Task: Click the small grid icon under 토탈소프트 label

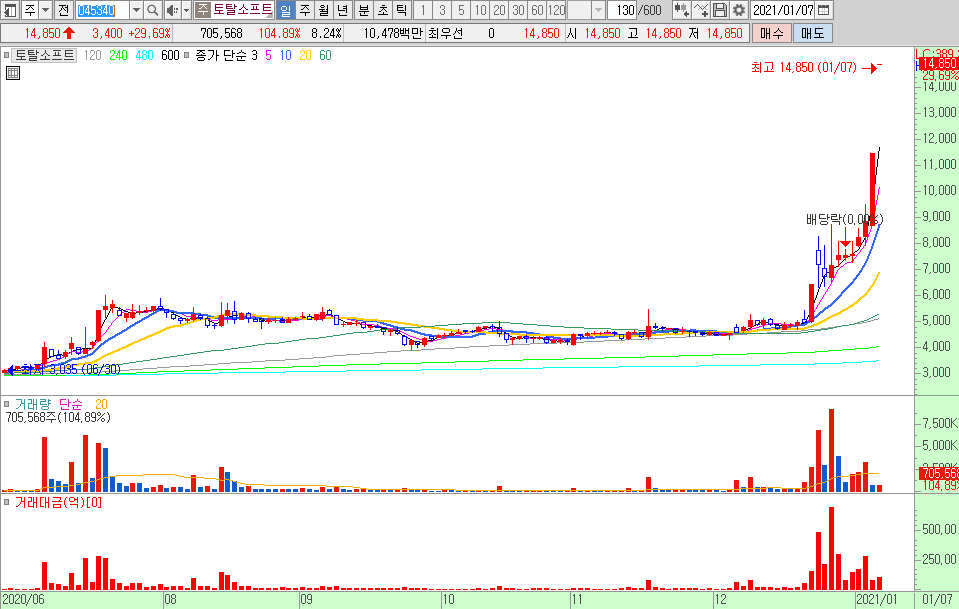Action: pos(12,73)
